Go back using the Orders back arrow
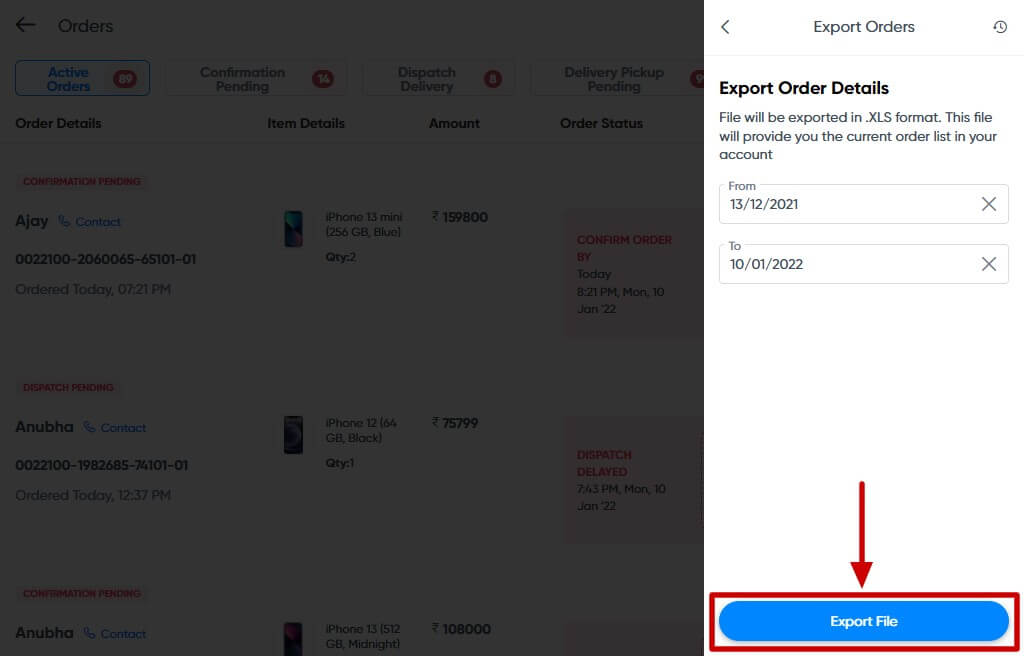The image size is (1024, 656). tap(24, 25)
